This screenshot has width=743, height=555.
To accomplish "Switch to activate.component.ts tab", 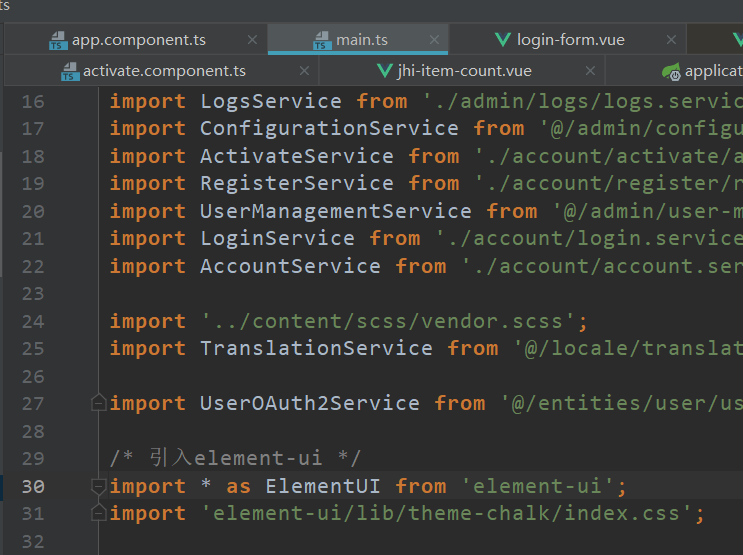I will coord(164,71).
